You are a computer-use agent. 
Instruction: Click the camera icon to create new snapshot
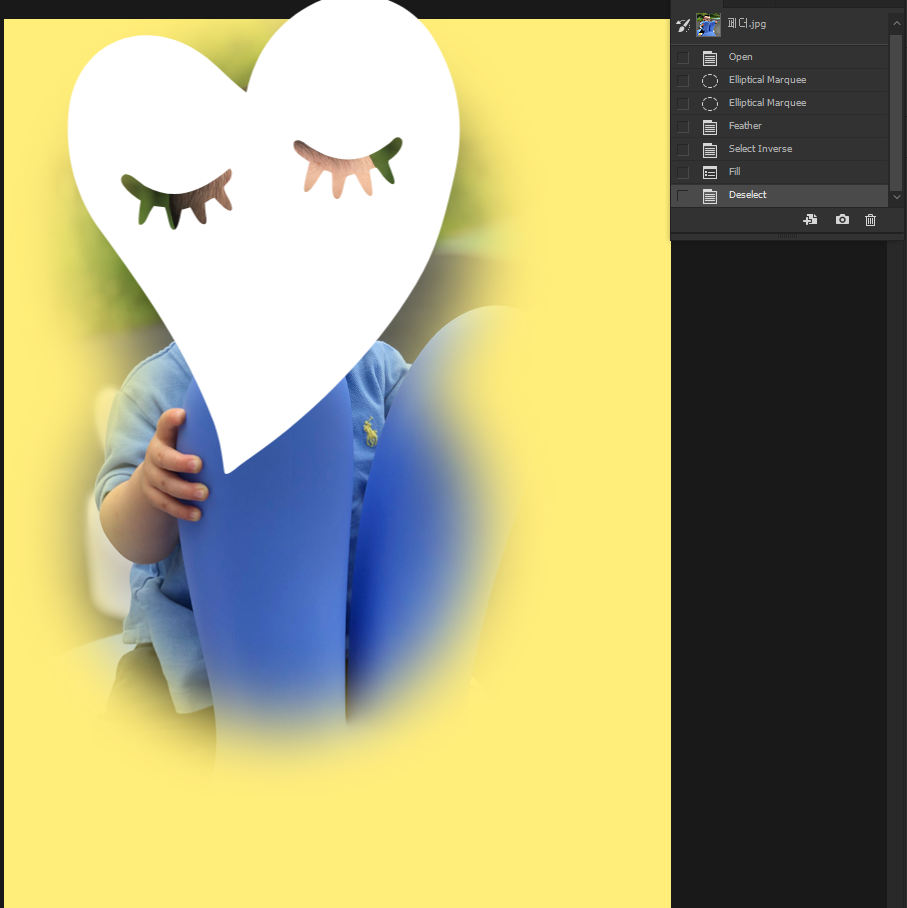pyautogui.click(x=842, y=219)
